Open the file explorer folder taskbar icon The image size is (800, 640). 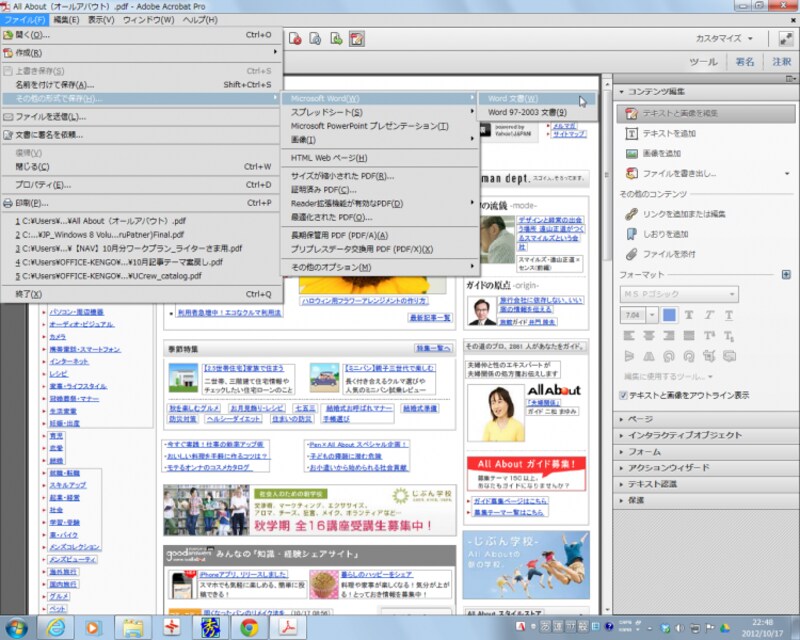tap(133, 627)
